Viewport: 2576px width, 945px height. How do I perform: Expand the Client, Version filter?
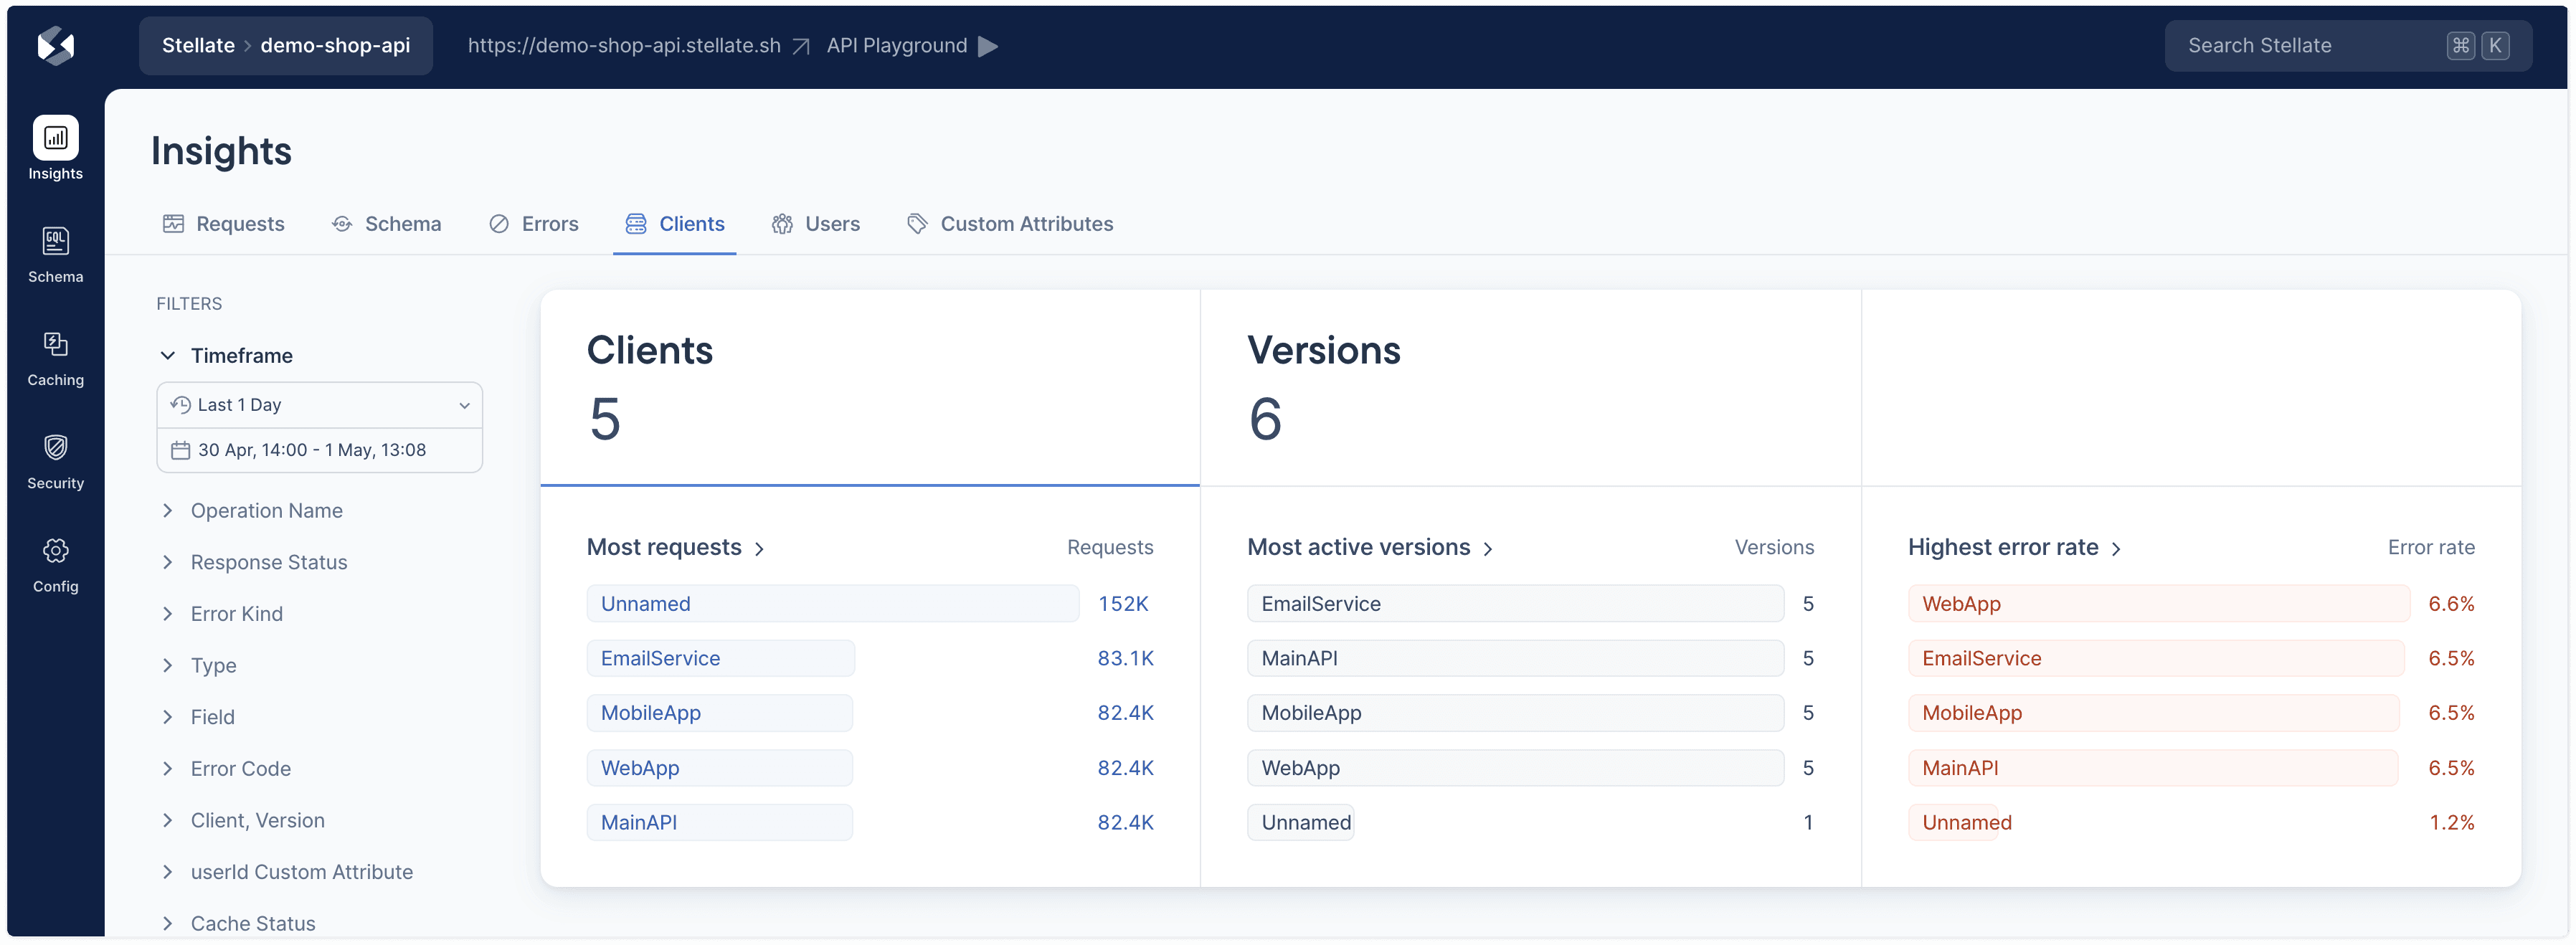pyautogui.click(x=257, y=821)
